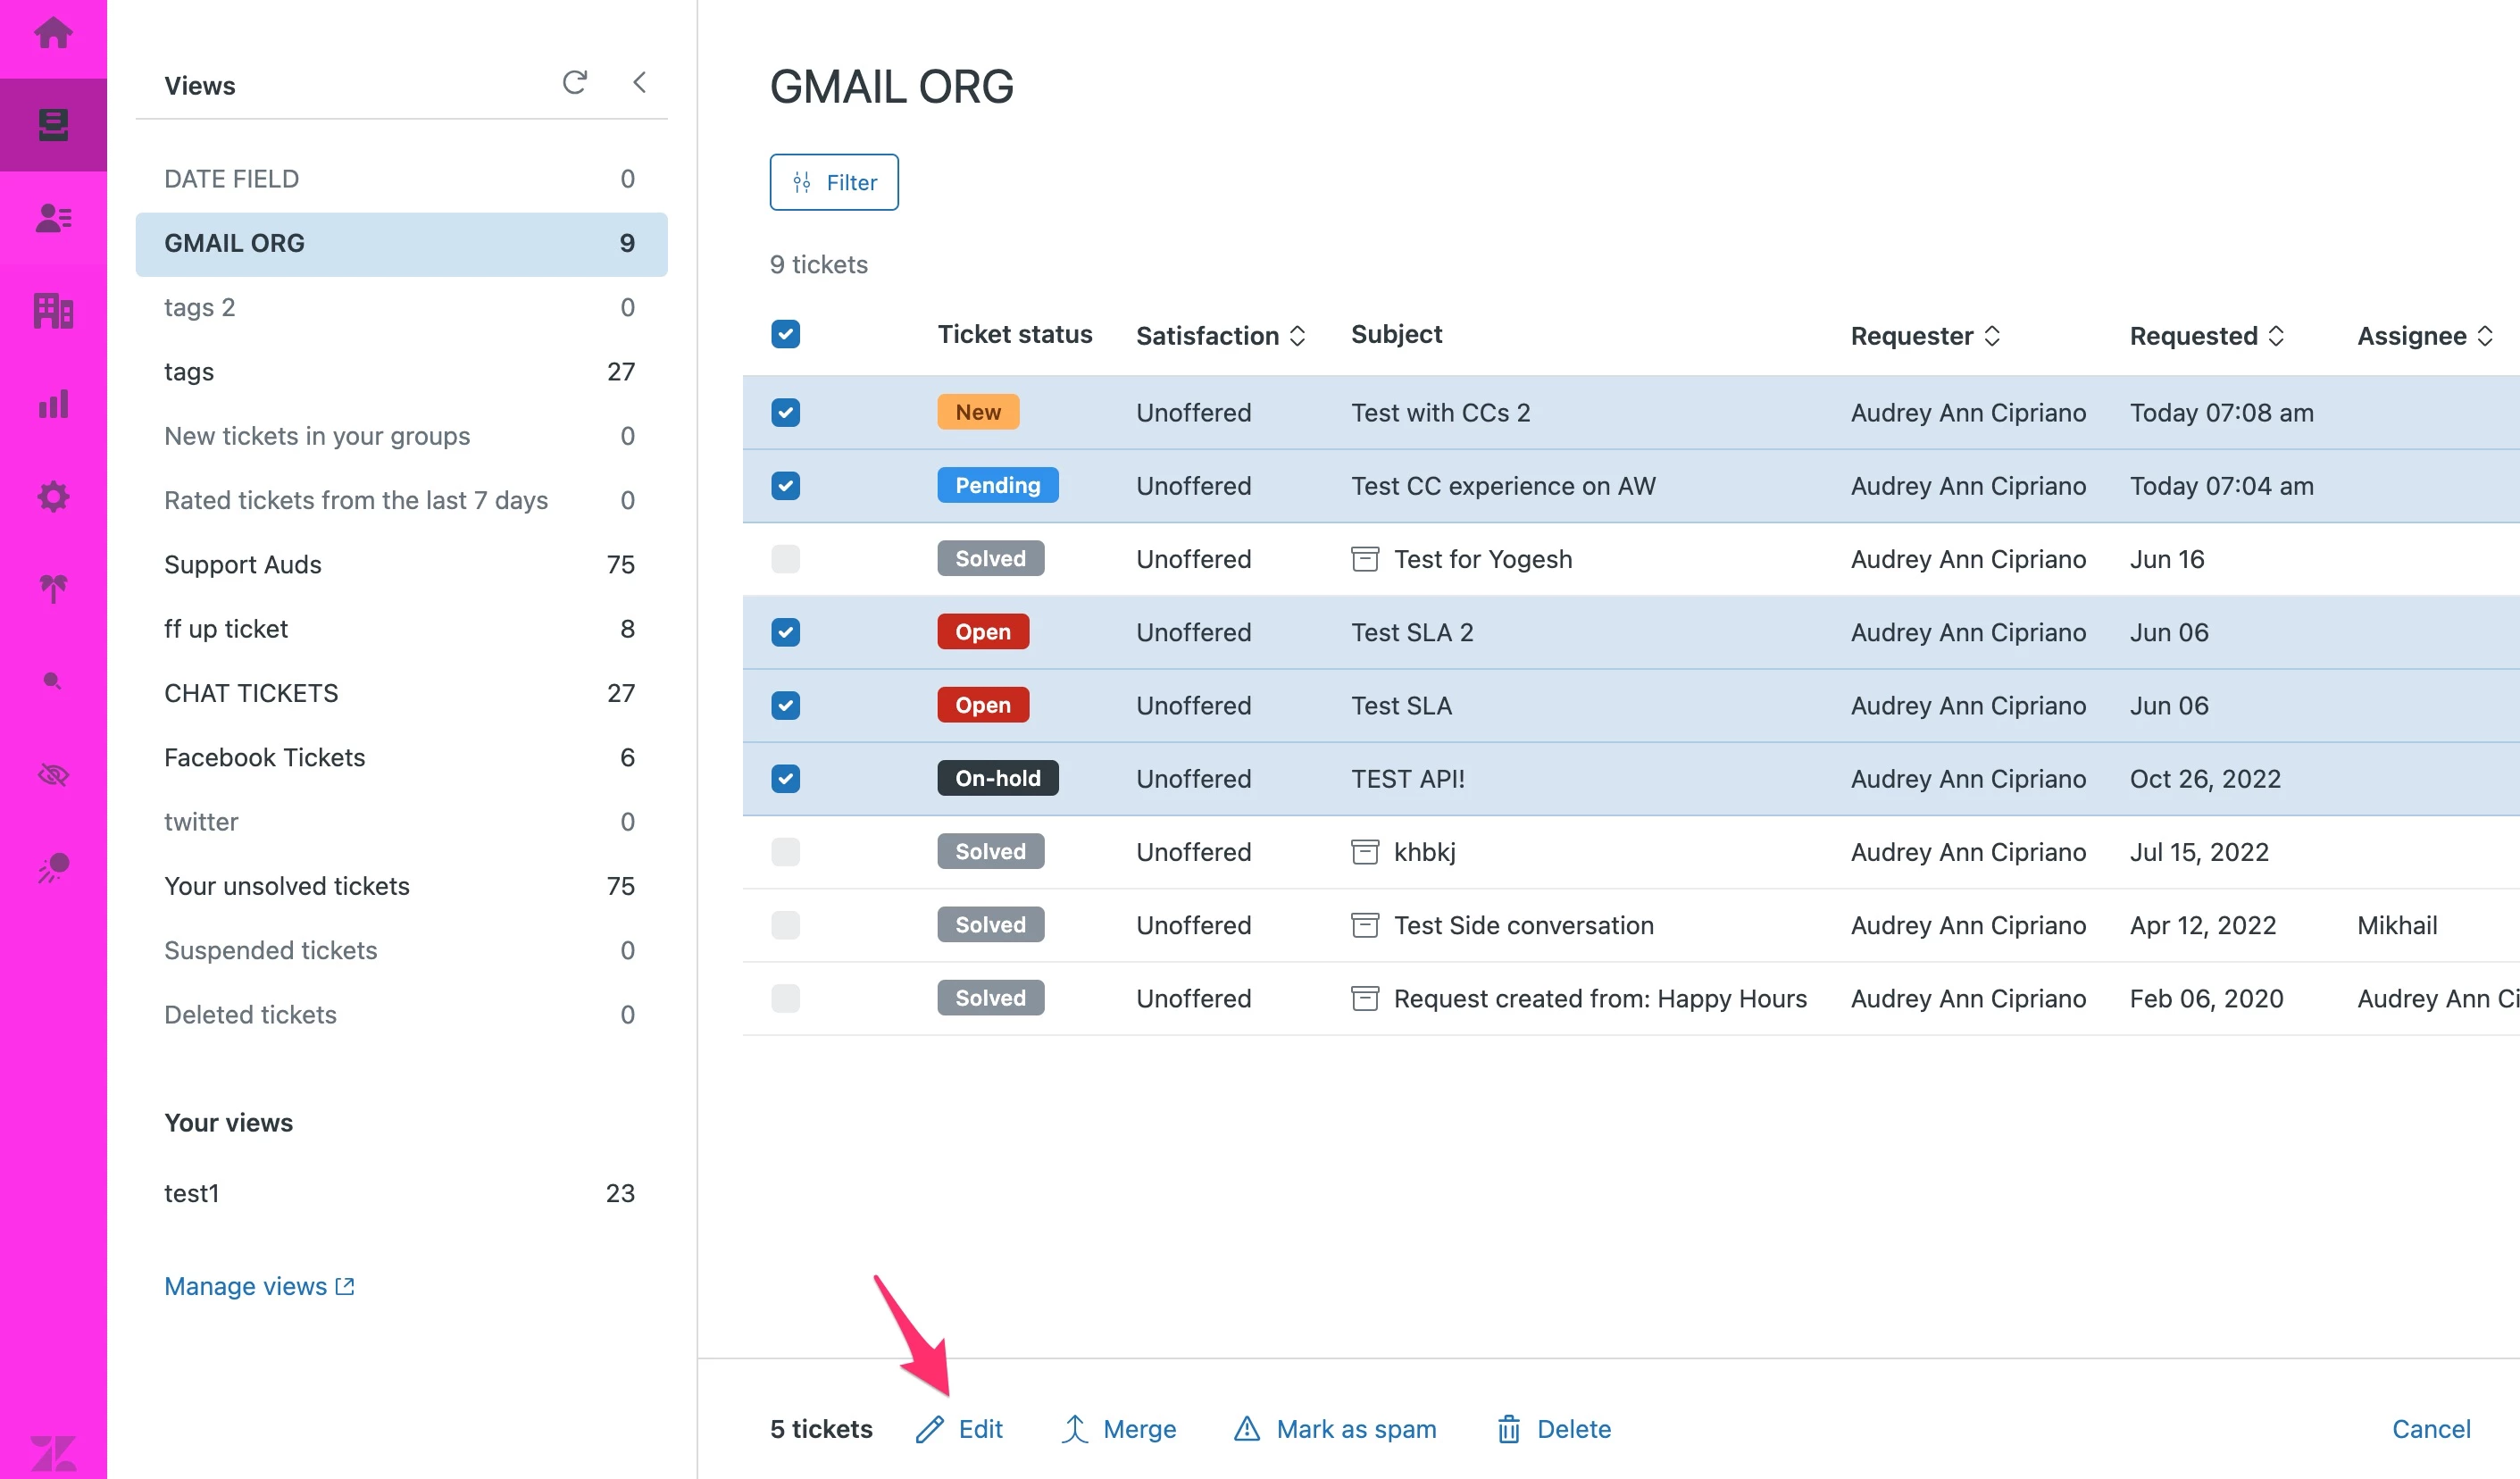Refresh the views list

[x=574, y=82]
